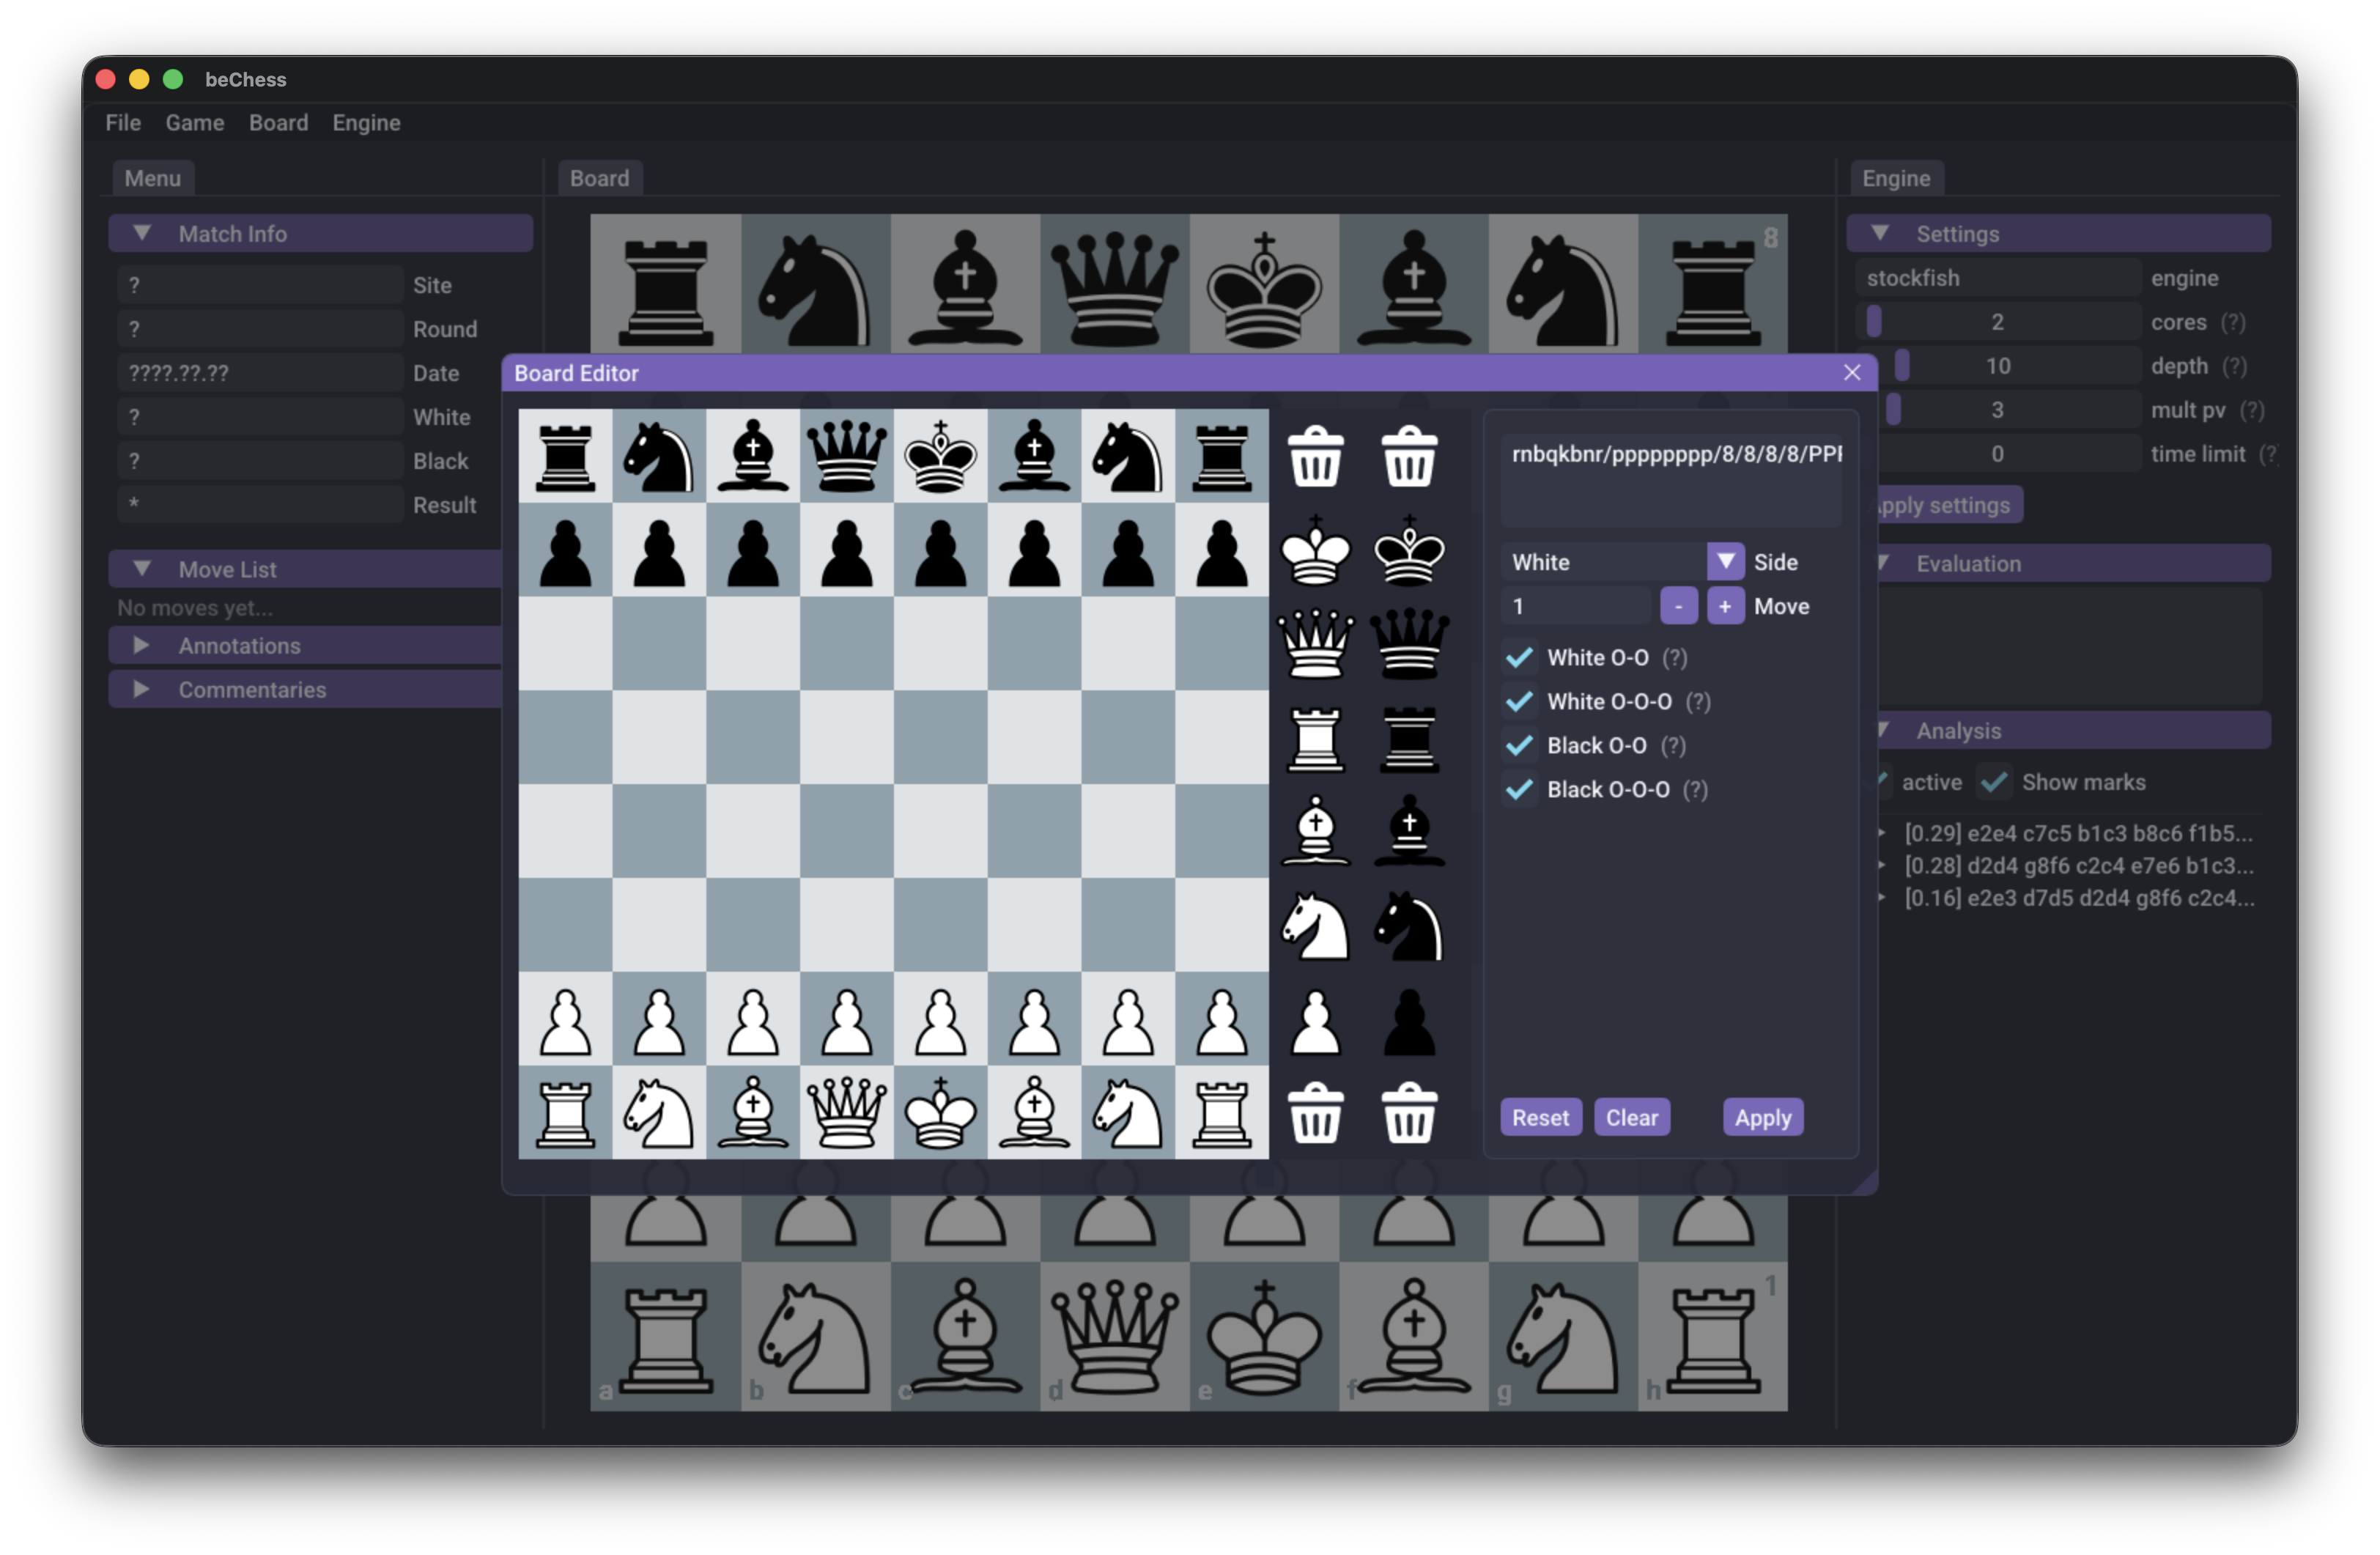Click the FEN string text field
The height and width of the screenshot is (1555, 2380).
click(1670, 468)
